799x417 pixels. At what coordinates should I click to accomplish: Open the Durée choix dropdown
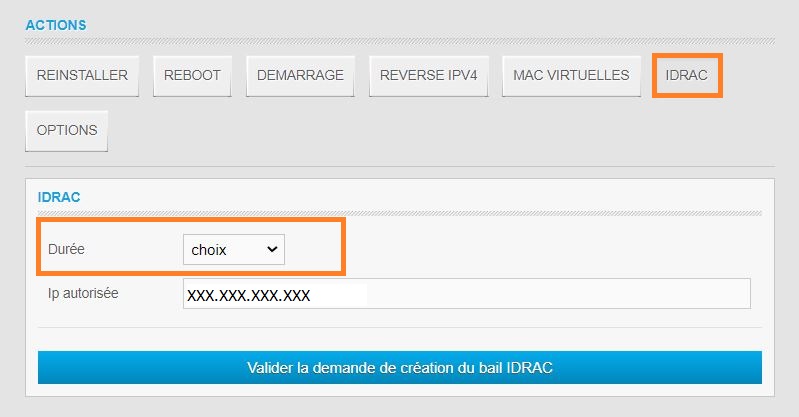(x=234, y=249)
